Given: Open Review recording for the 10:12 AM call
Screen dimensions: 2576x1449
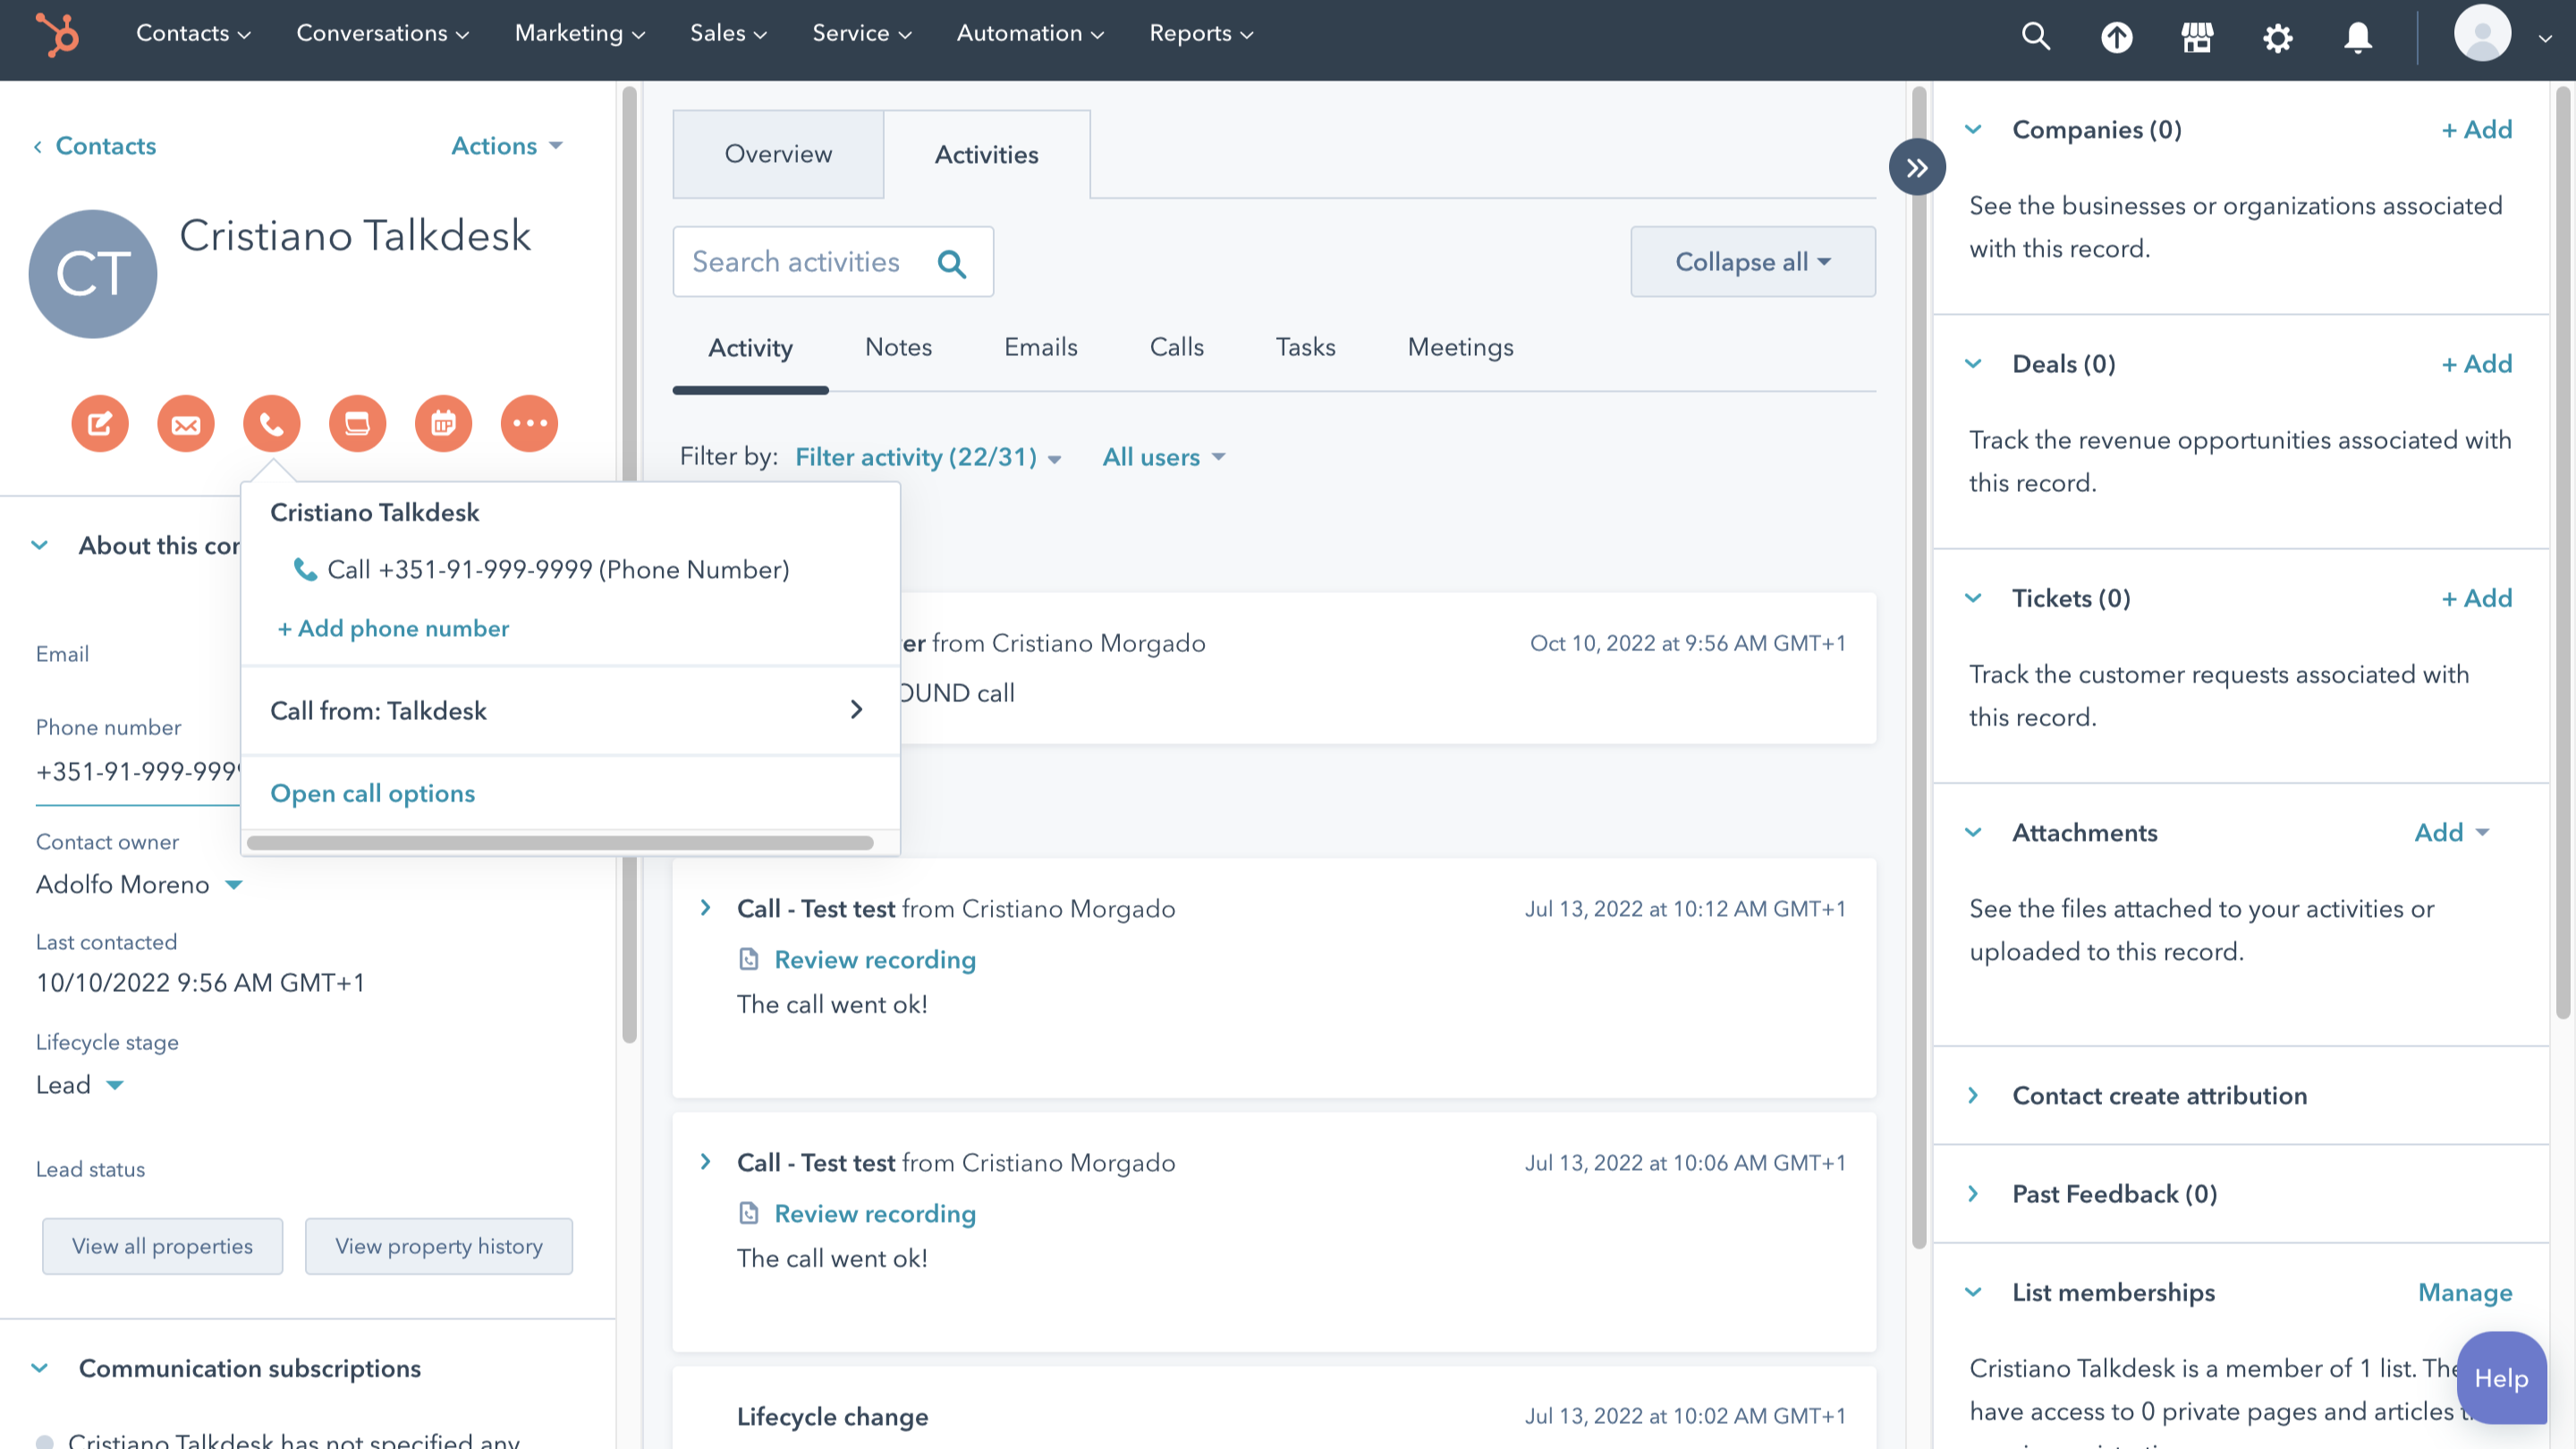Looking at the screenshot, I should pyautogui.click(x=874, y=959).
